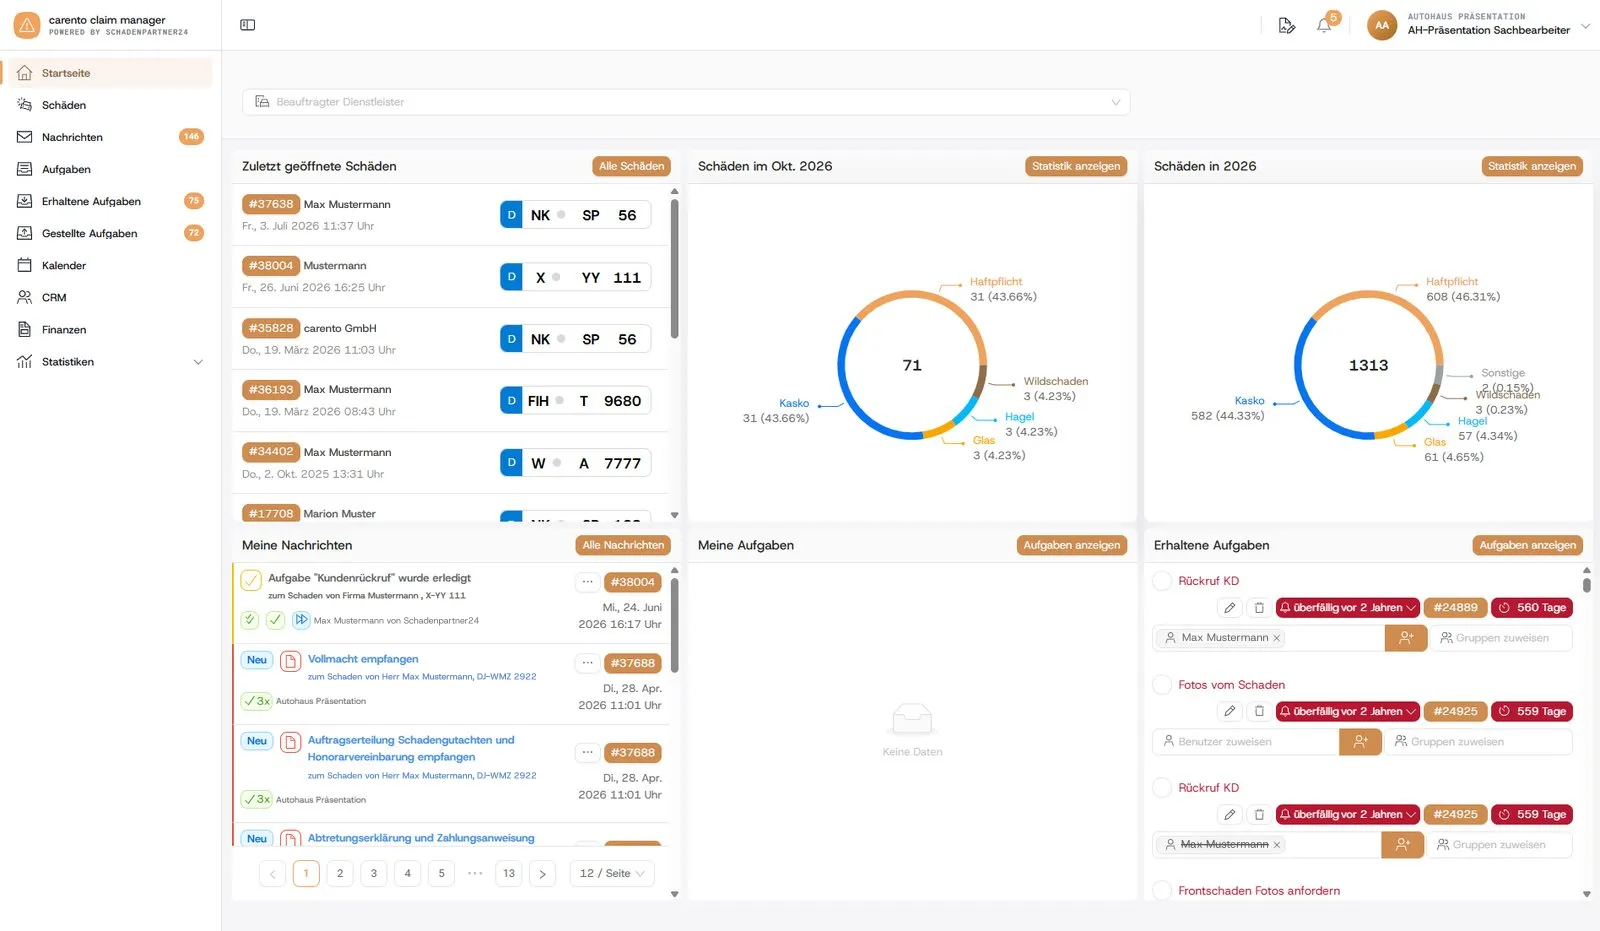Image resolution: width=1600 pixels, height=931 pixels.
Task: Check the Frontschaden Fotos anfordern task circle
Action: point(1162,890)
